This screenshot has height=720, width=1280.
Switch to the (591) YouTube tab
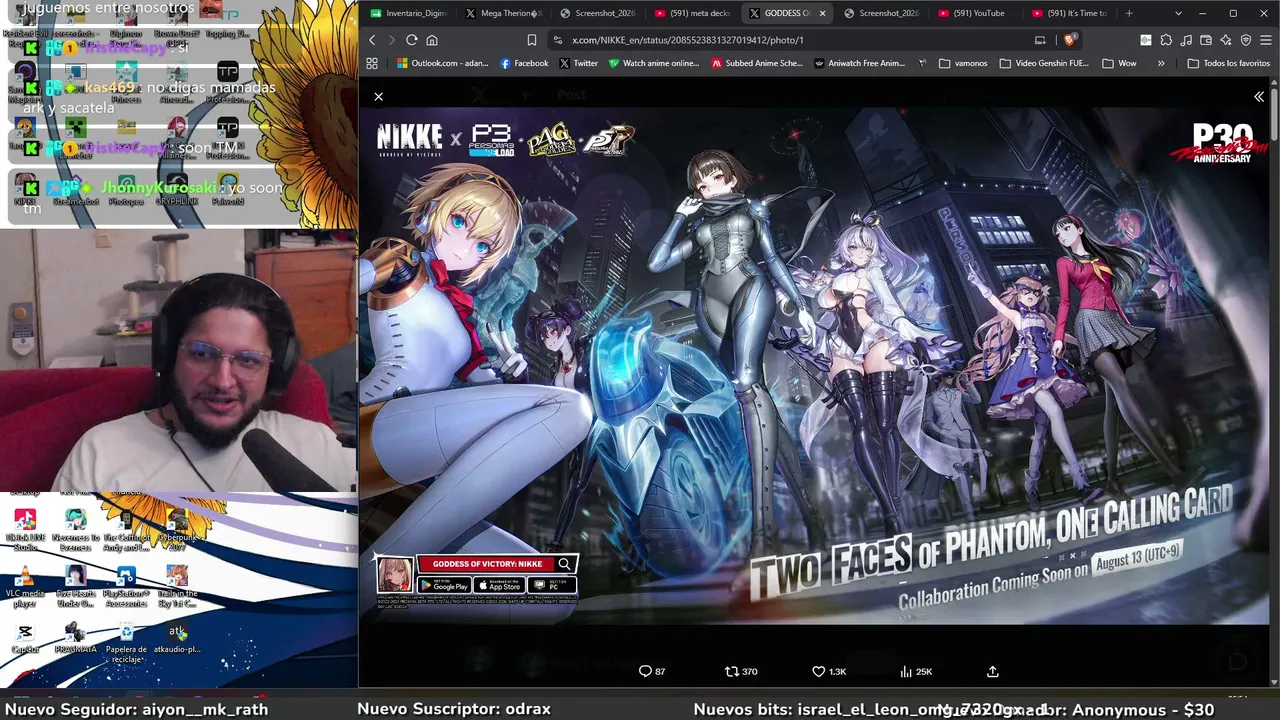[x=976, y=13]
